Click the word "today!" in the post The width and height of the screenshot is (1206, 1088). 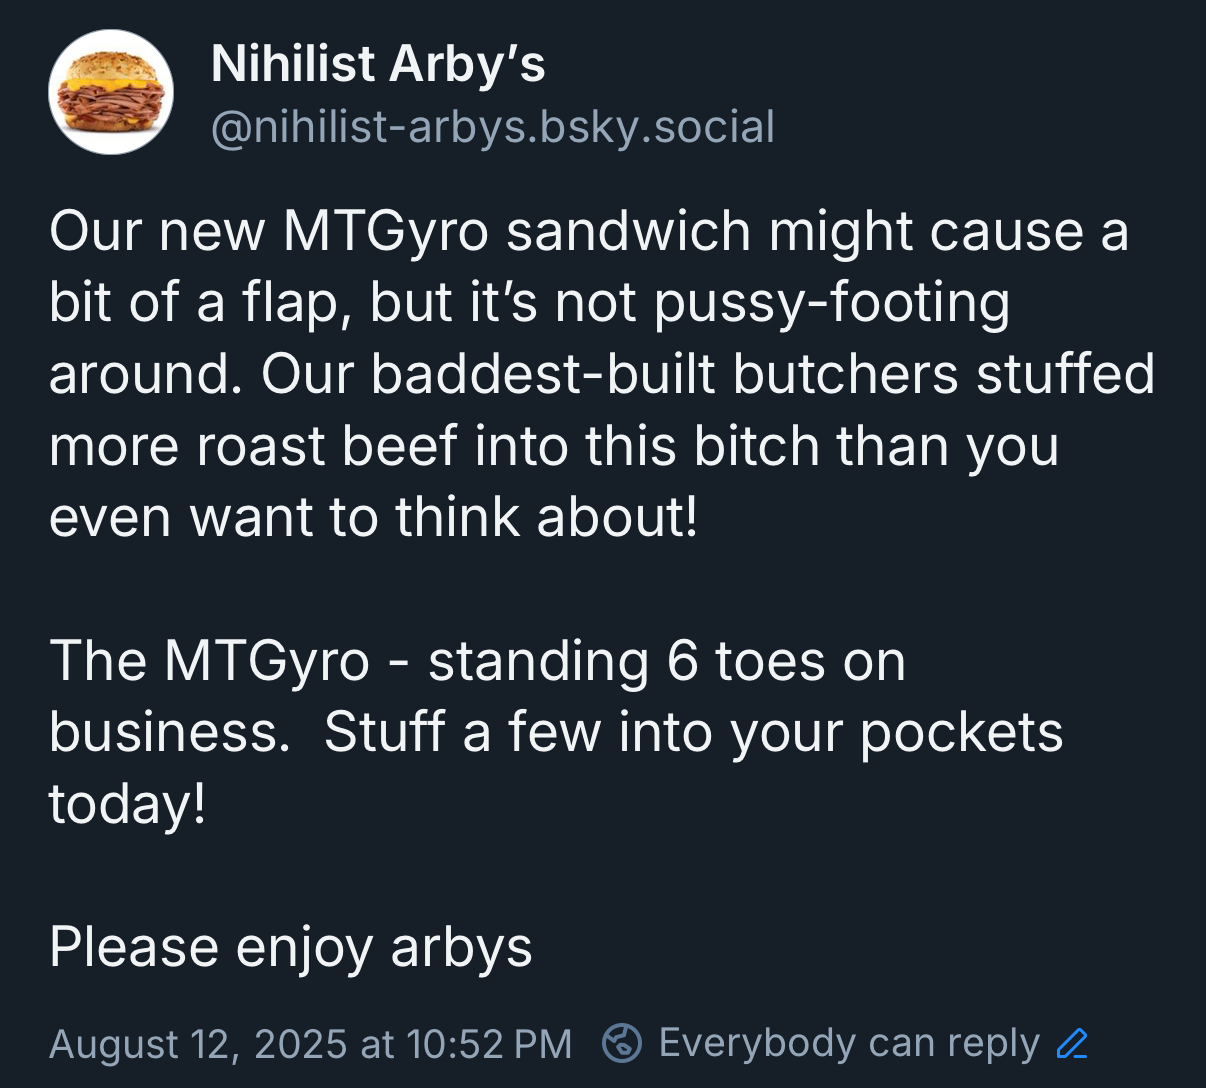point(128,804)
